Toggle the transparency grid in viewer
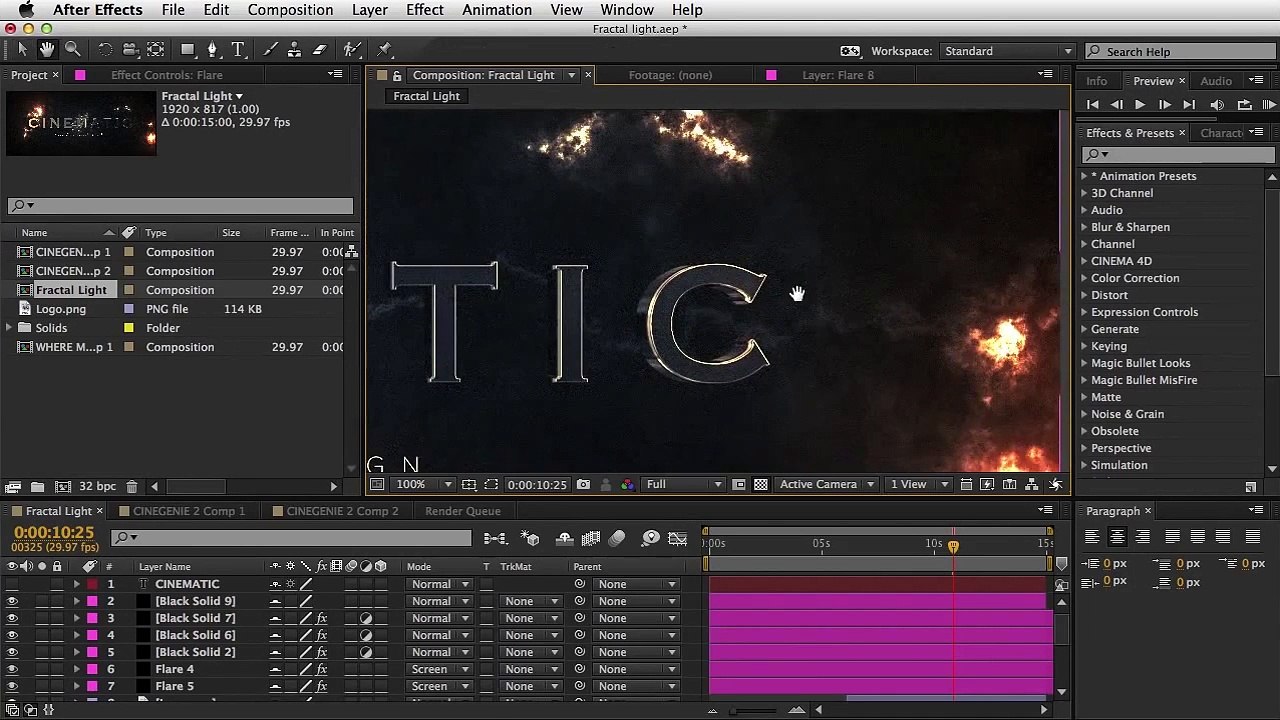Screen dimensions: 1280x720 (761, 485)
